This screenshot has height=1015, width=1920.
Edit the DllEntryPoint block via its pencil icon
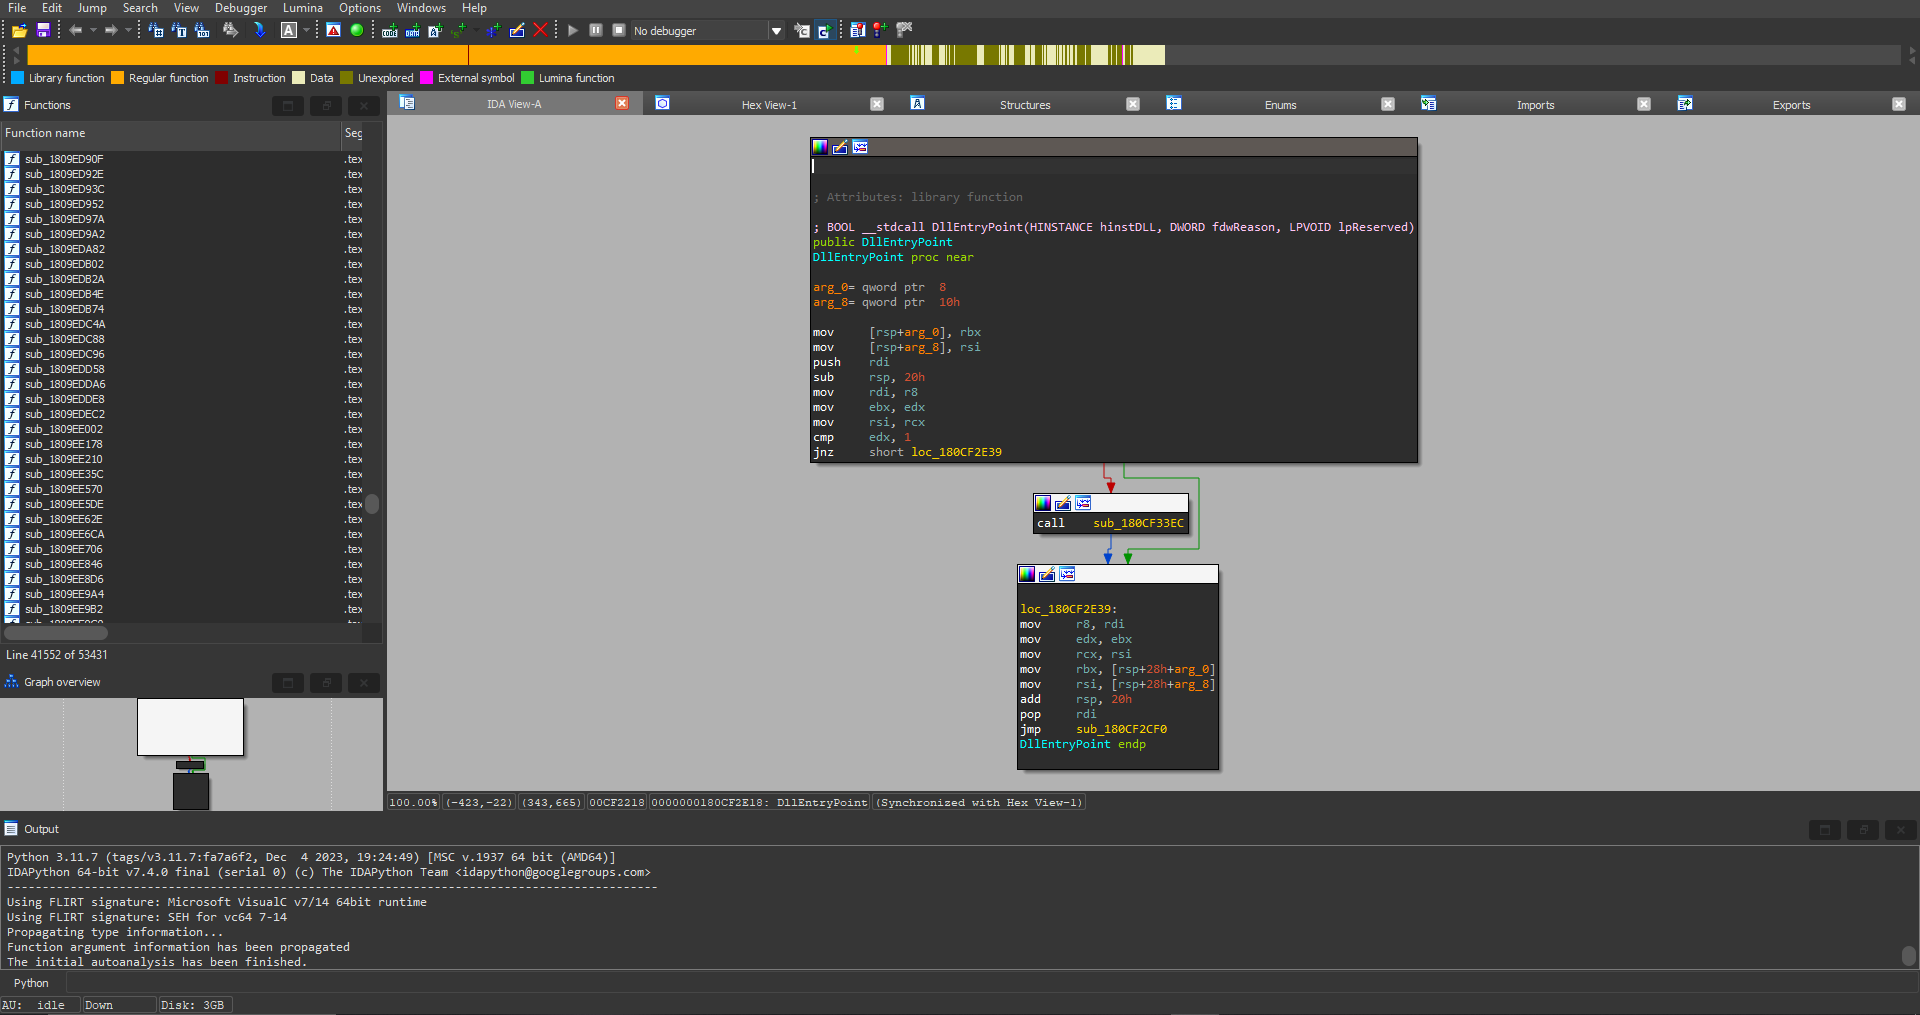pos(840,147)
